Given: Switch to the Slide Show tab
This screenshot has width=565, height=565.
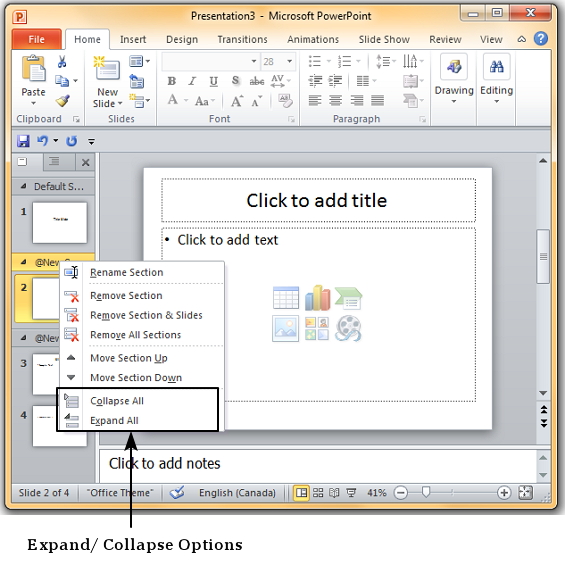Looking at the screenshot, I should point(384,39).
